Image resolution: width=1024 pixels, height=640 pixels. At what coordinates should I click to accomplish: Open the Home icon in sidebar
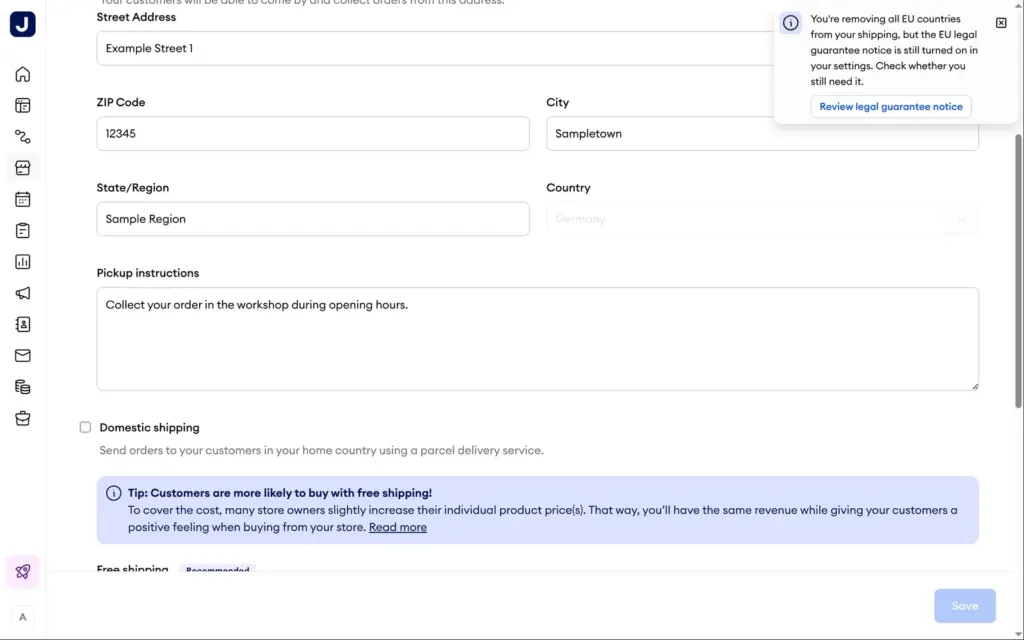tap(23, 74)
